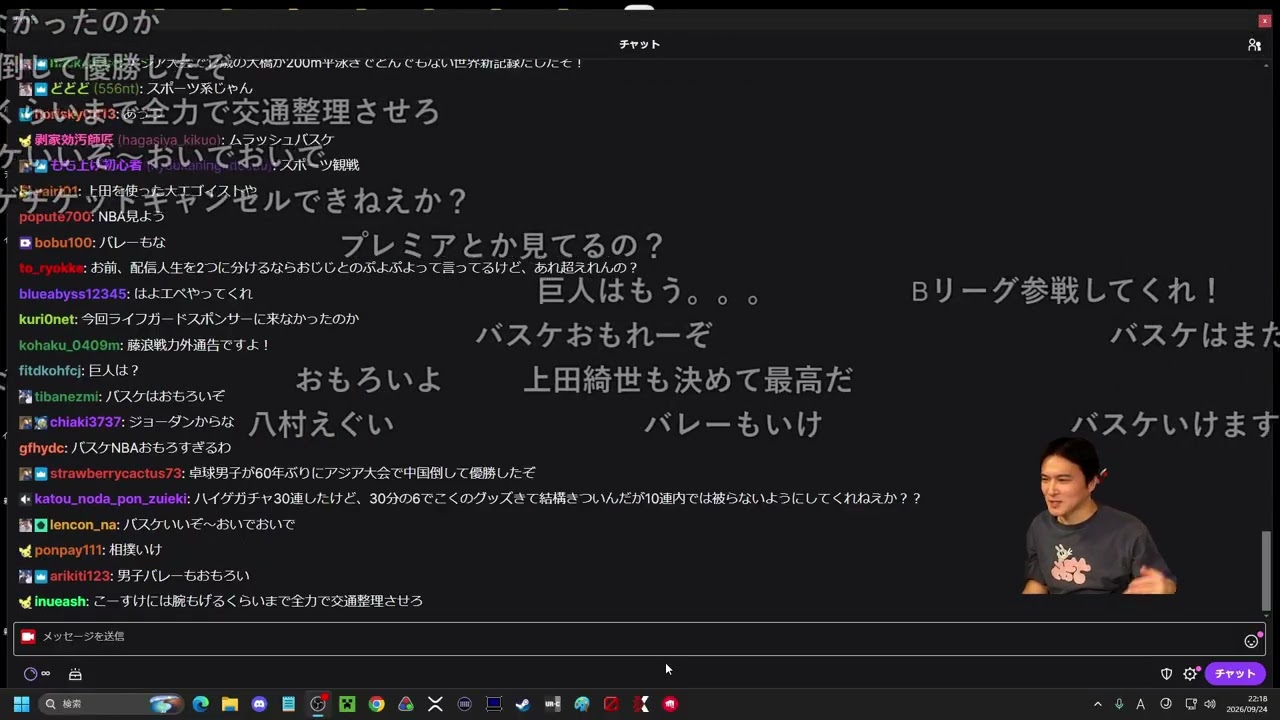This screenshot has height=720, width=1280.
Task: Click username kohaku_0409m in chat
Action: click(x=70, y=345)
